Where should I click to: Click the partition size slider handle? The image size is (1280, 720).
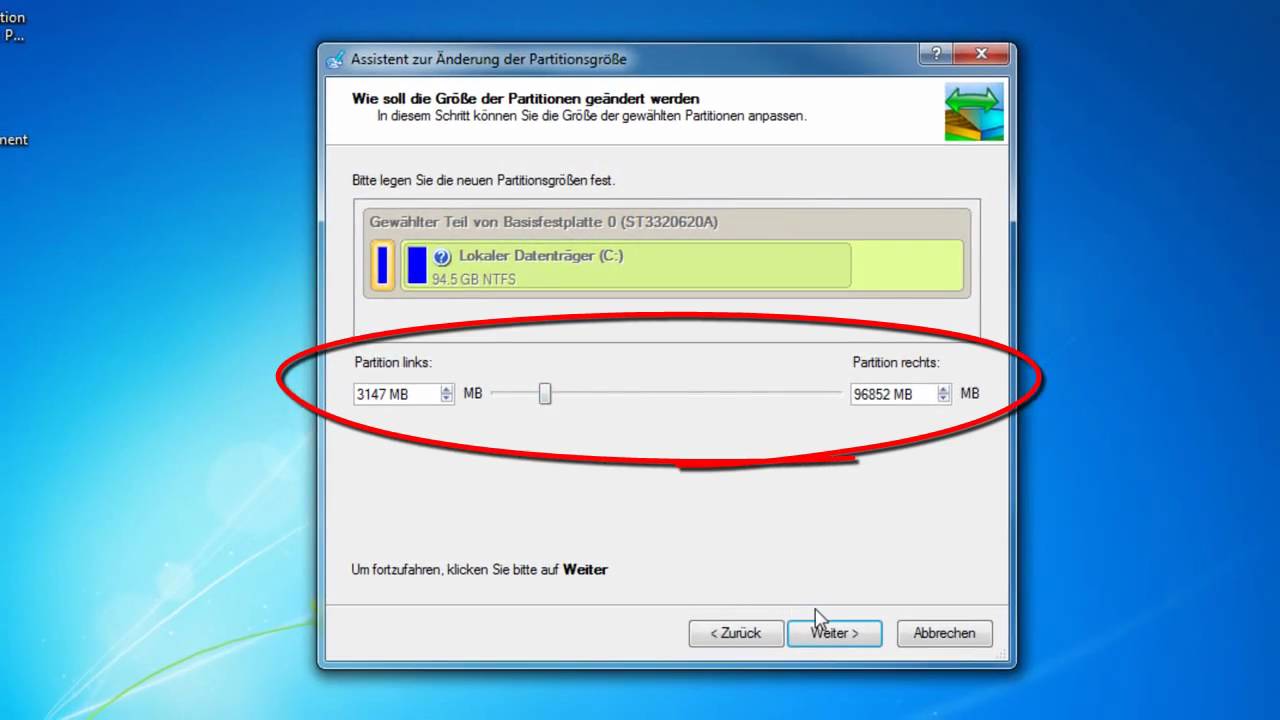[x=545, y=394]
